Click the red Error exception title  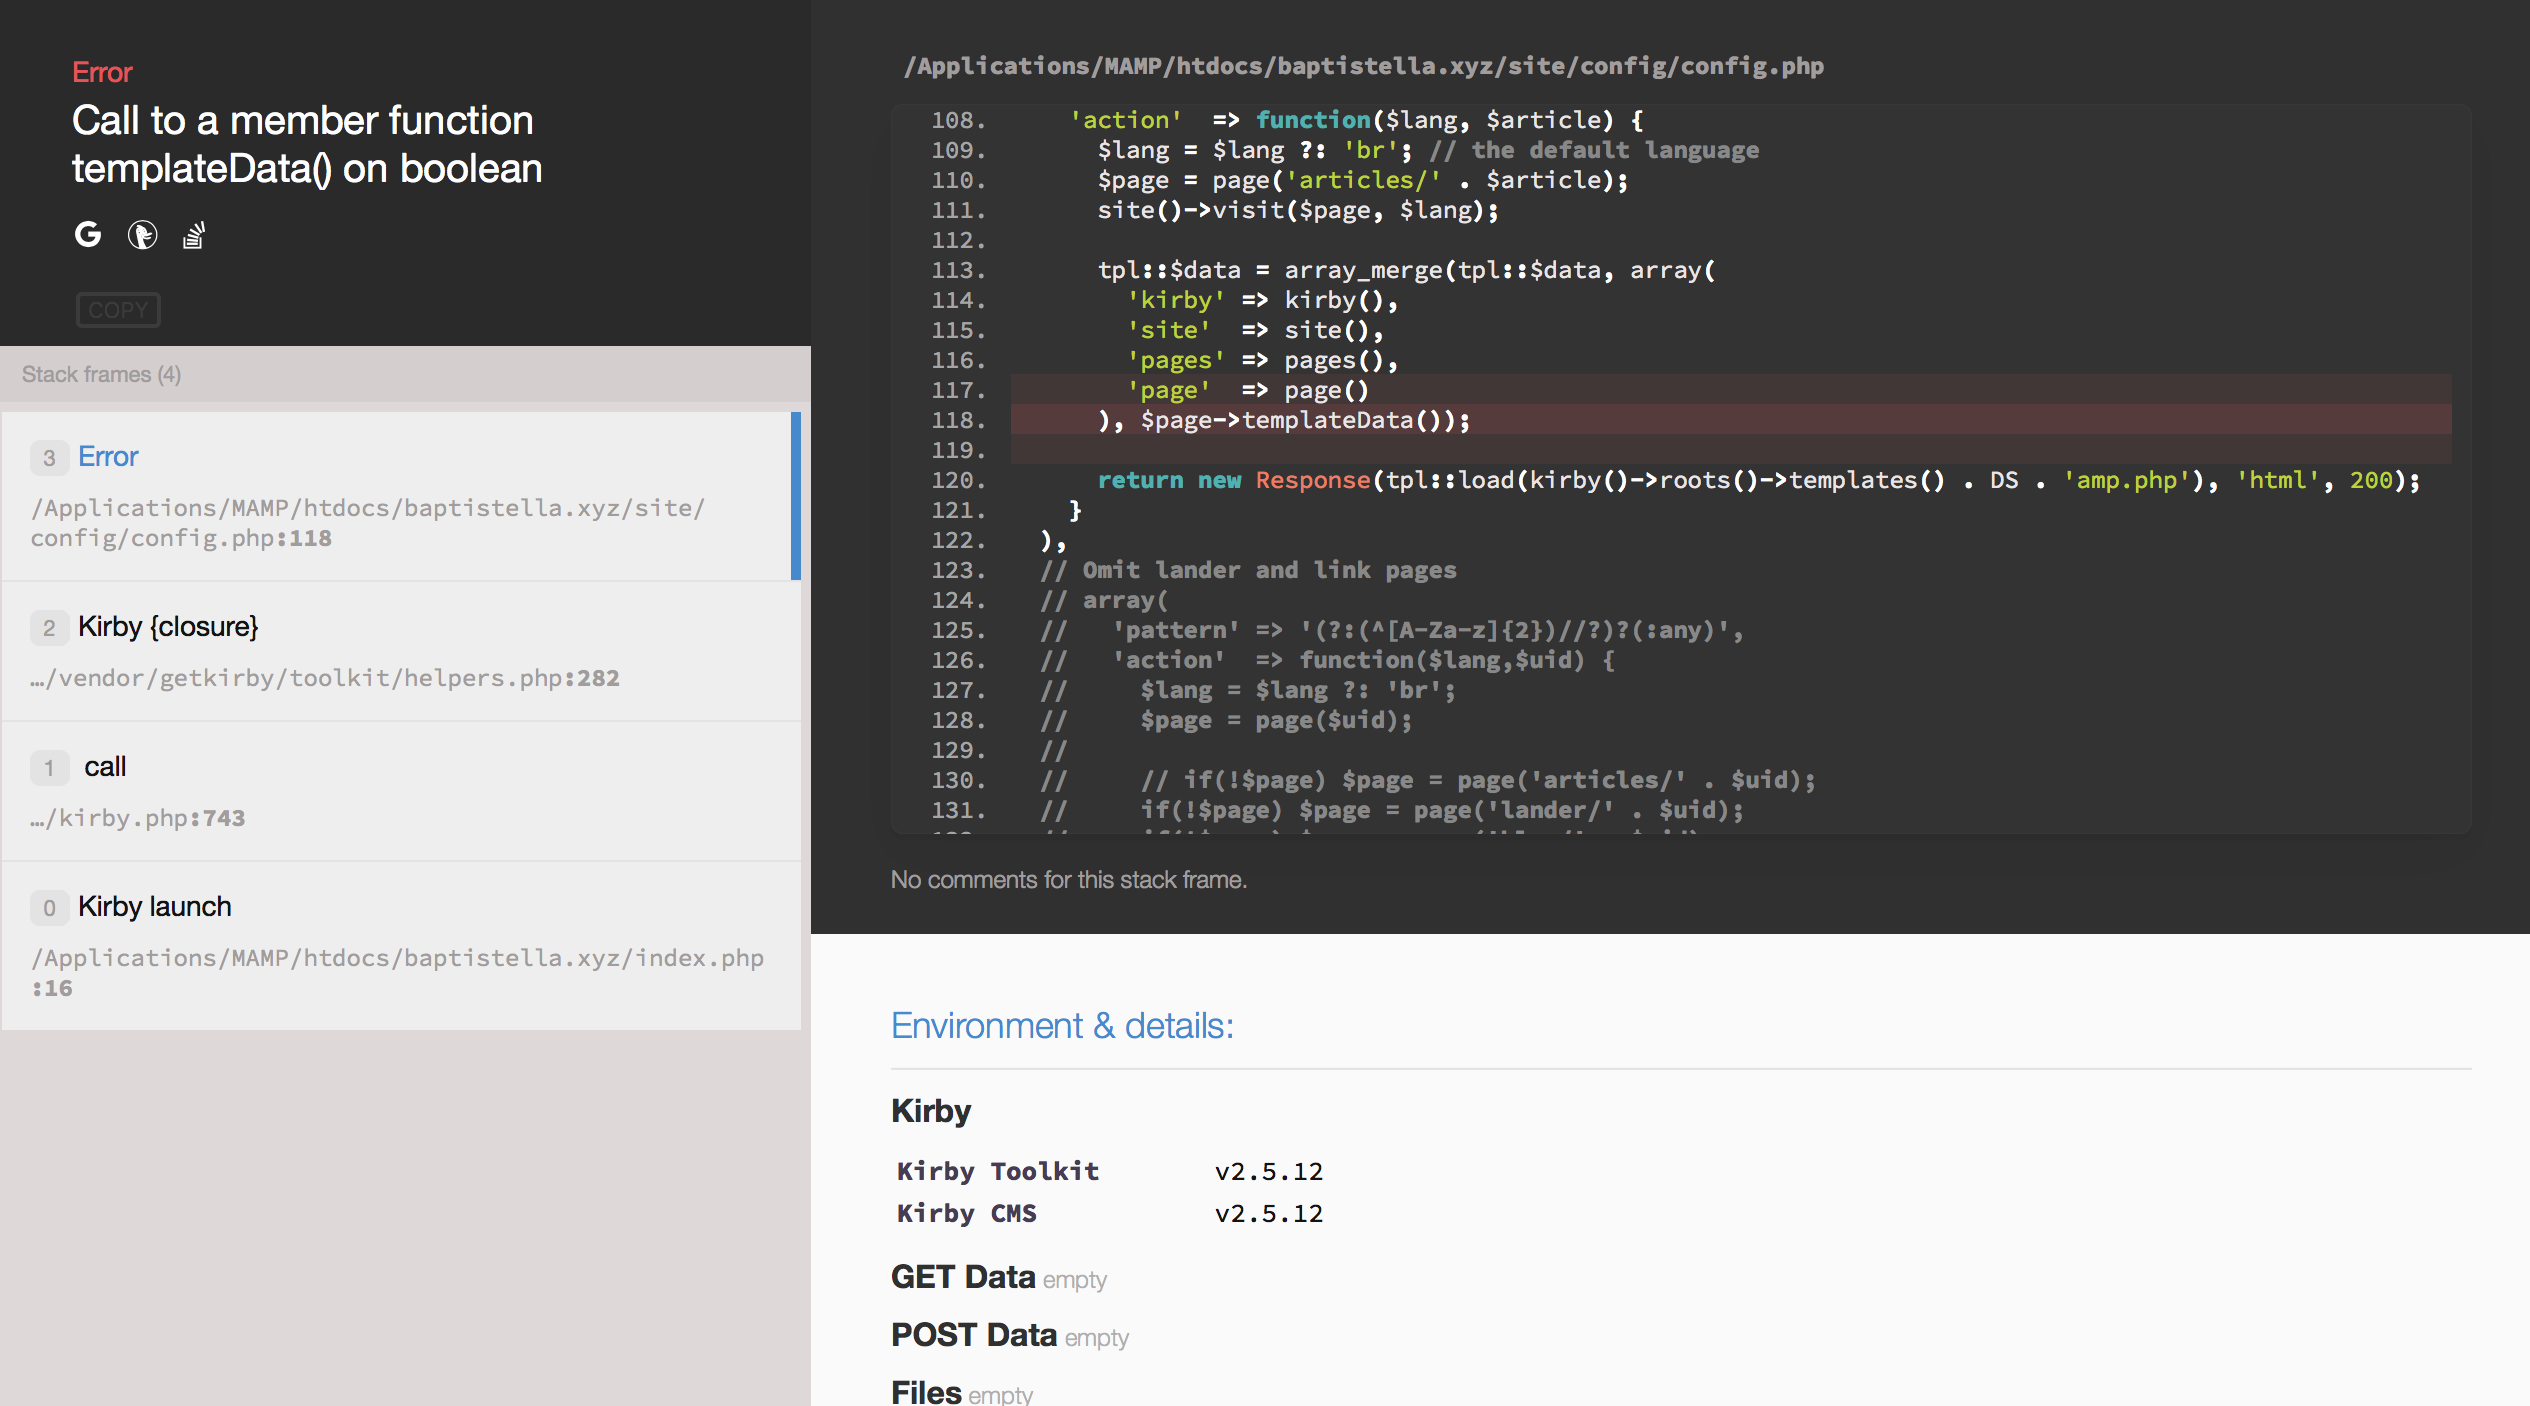102,72
